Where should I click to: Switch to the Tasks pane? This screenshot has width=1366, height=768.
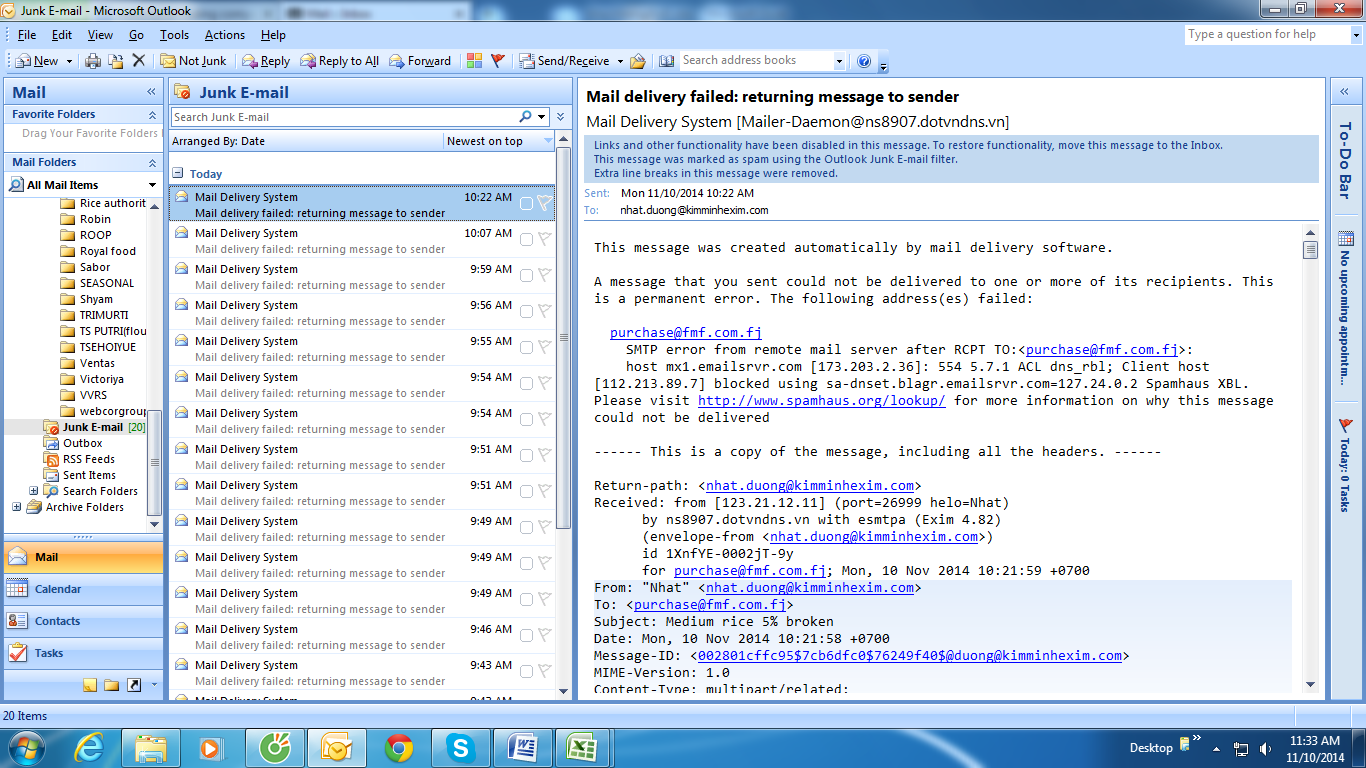coord(83,653)
